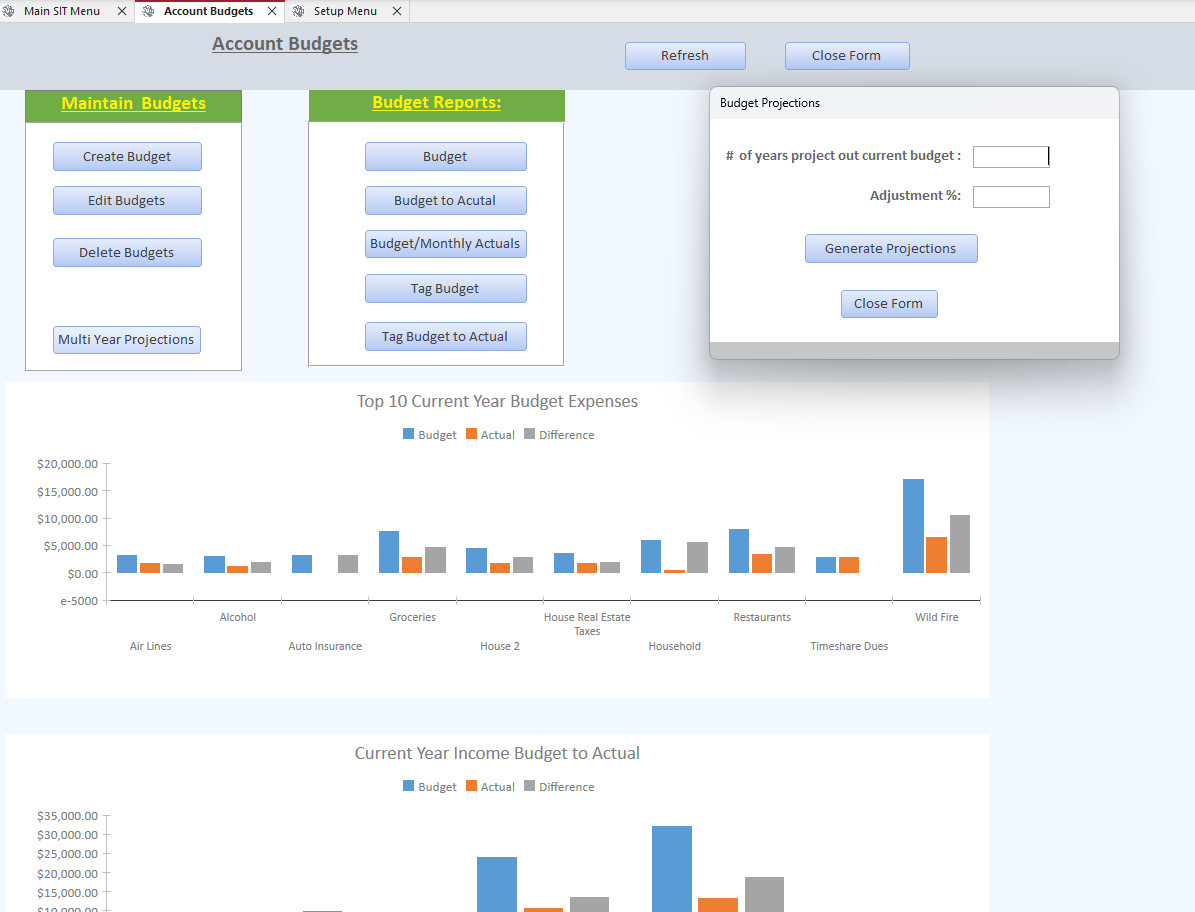
Task: Open Edit Budgets
Action: [x=127, y=200]
